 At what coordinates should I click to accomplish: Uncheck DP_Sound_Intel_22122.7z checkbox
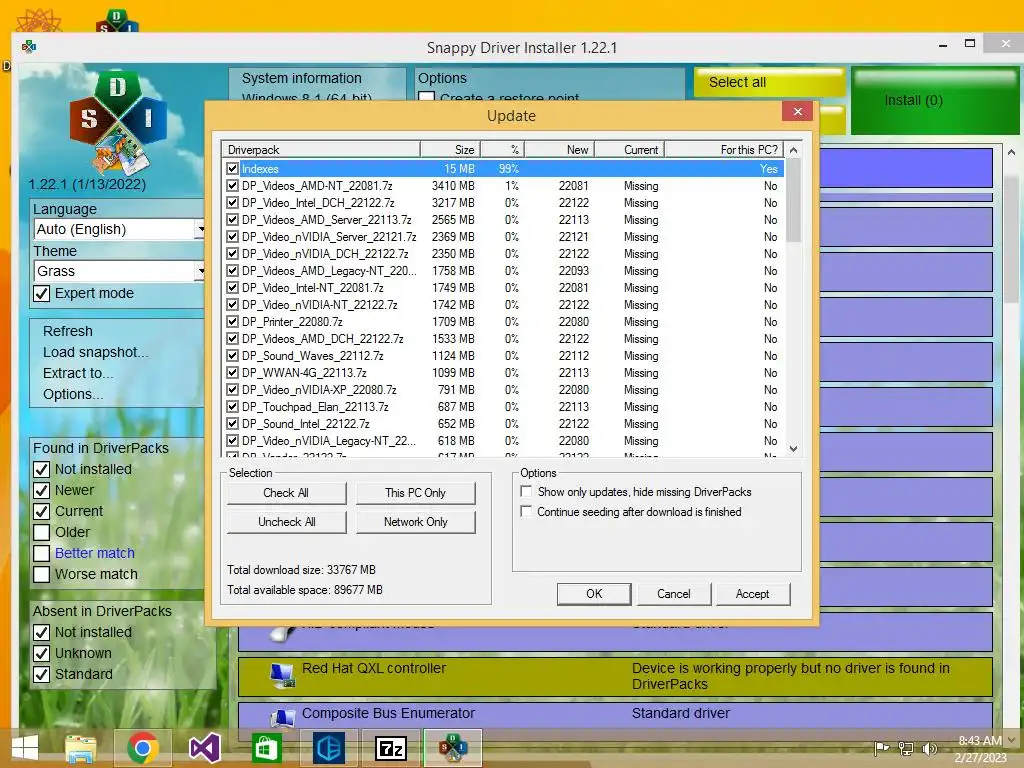[232, 423]
